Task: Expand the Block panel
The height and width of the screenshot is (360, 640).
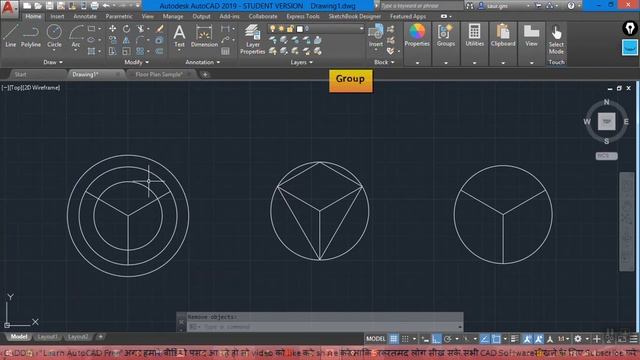Action: click(384, 62)
